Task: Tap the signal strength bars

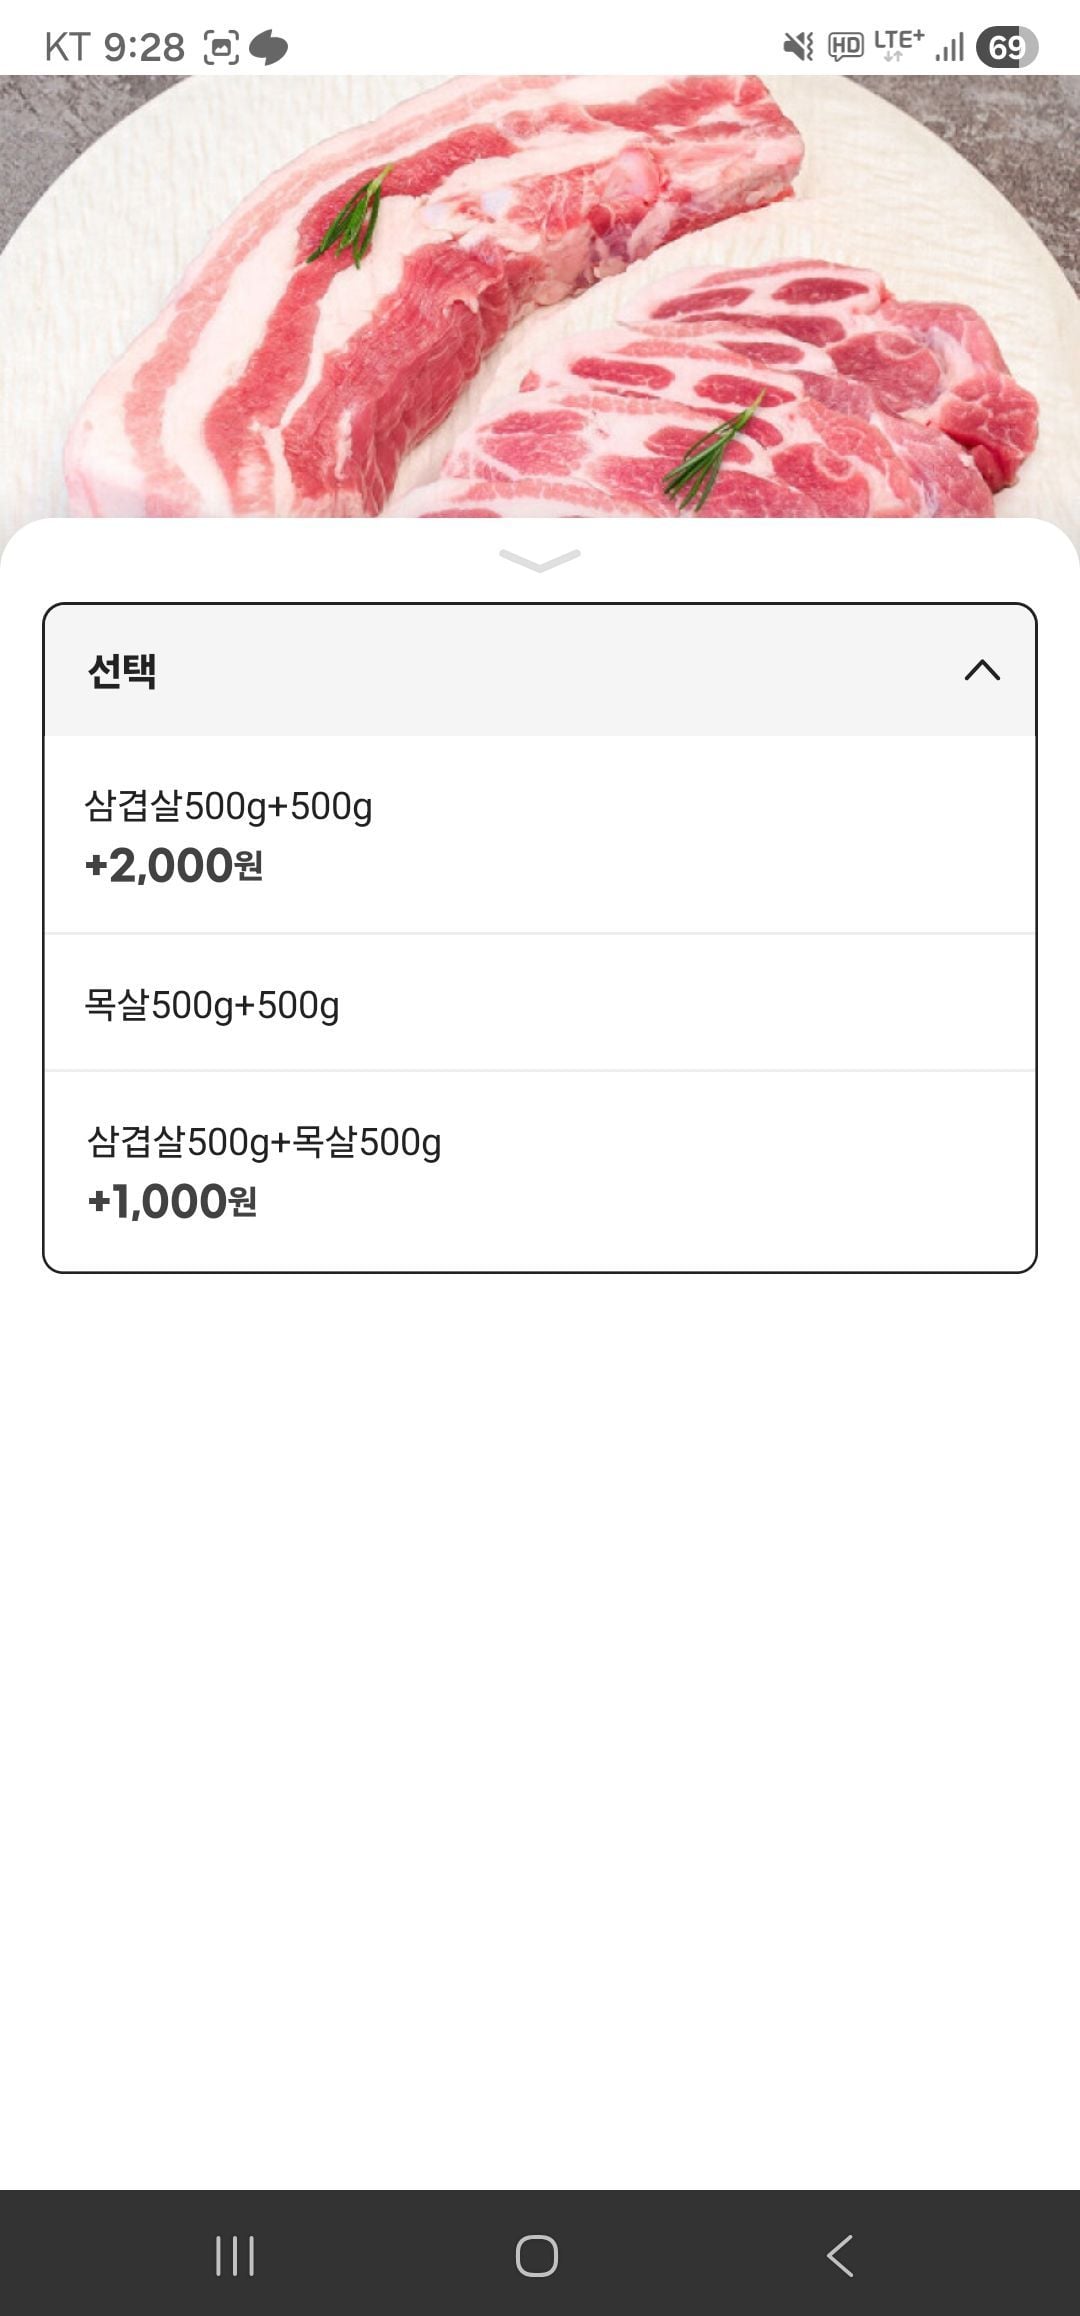Action: pos(950,47)
